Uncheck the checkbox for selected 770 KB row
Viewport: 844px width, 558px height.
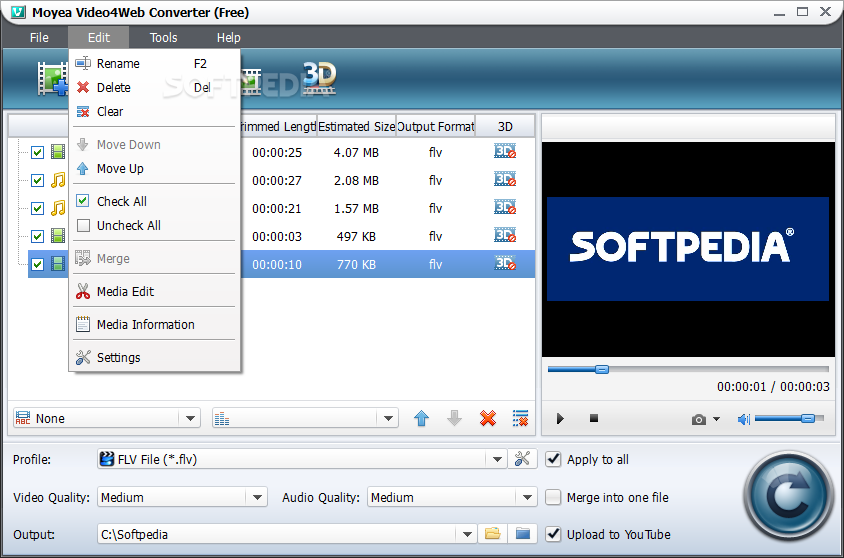coord(37,264)
